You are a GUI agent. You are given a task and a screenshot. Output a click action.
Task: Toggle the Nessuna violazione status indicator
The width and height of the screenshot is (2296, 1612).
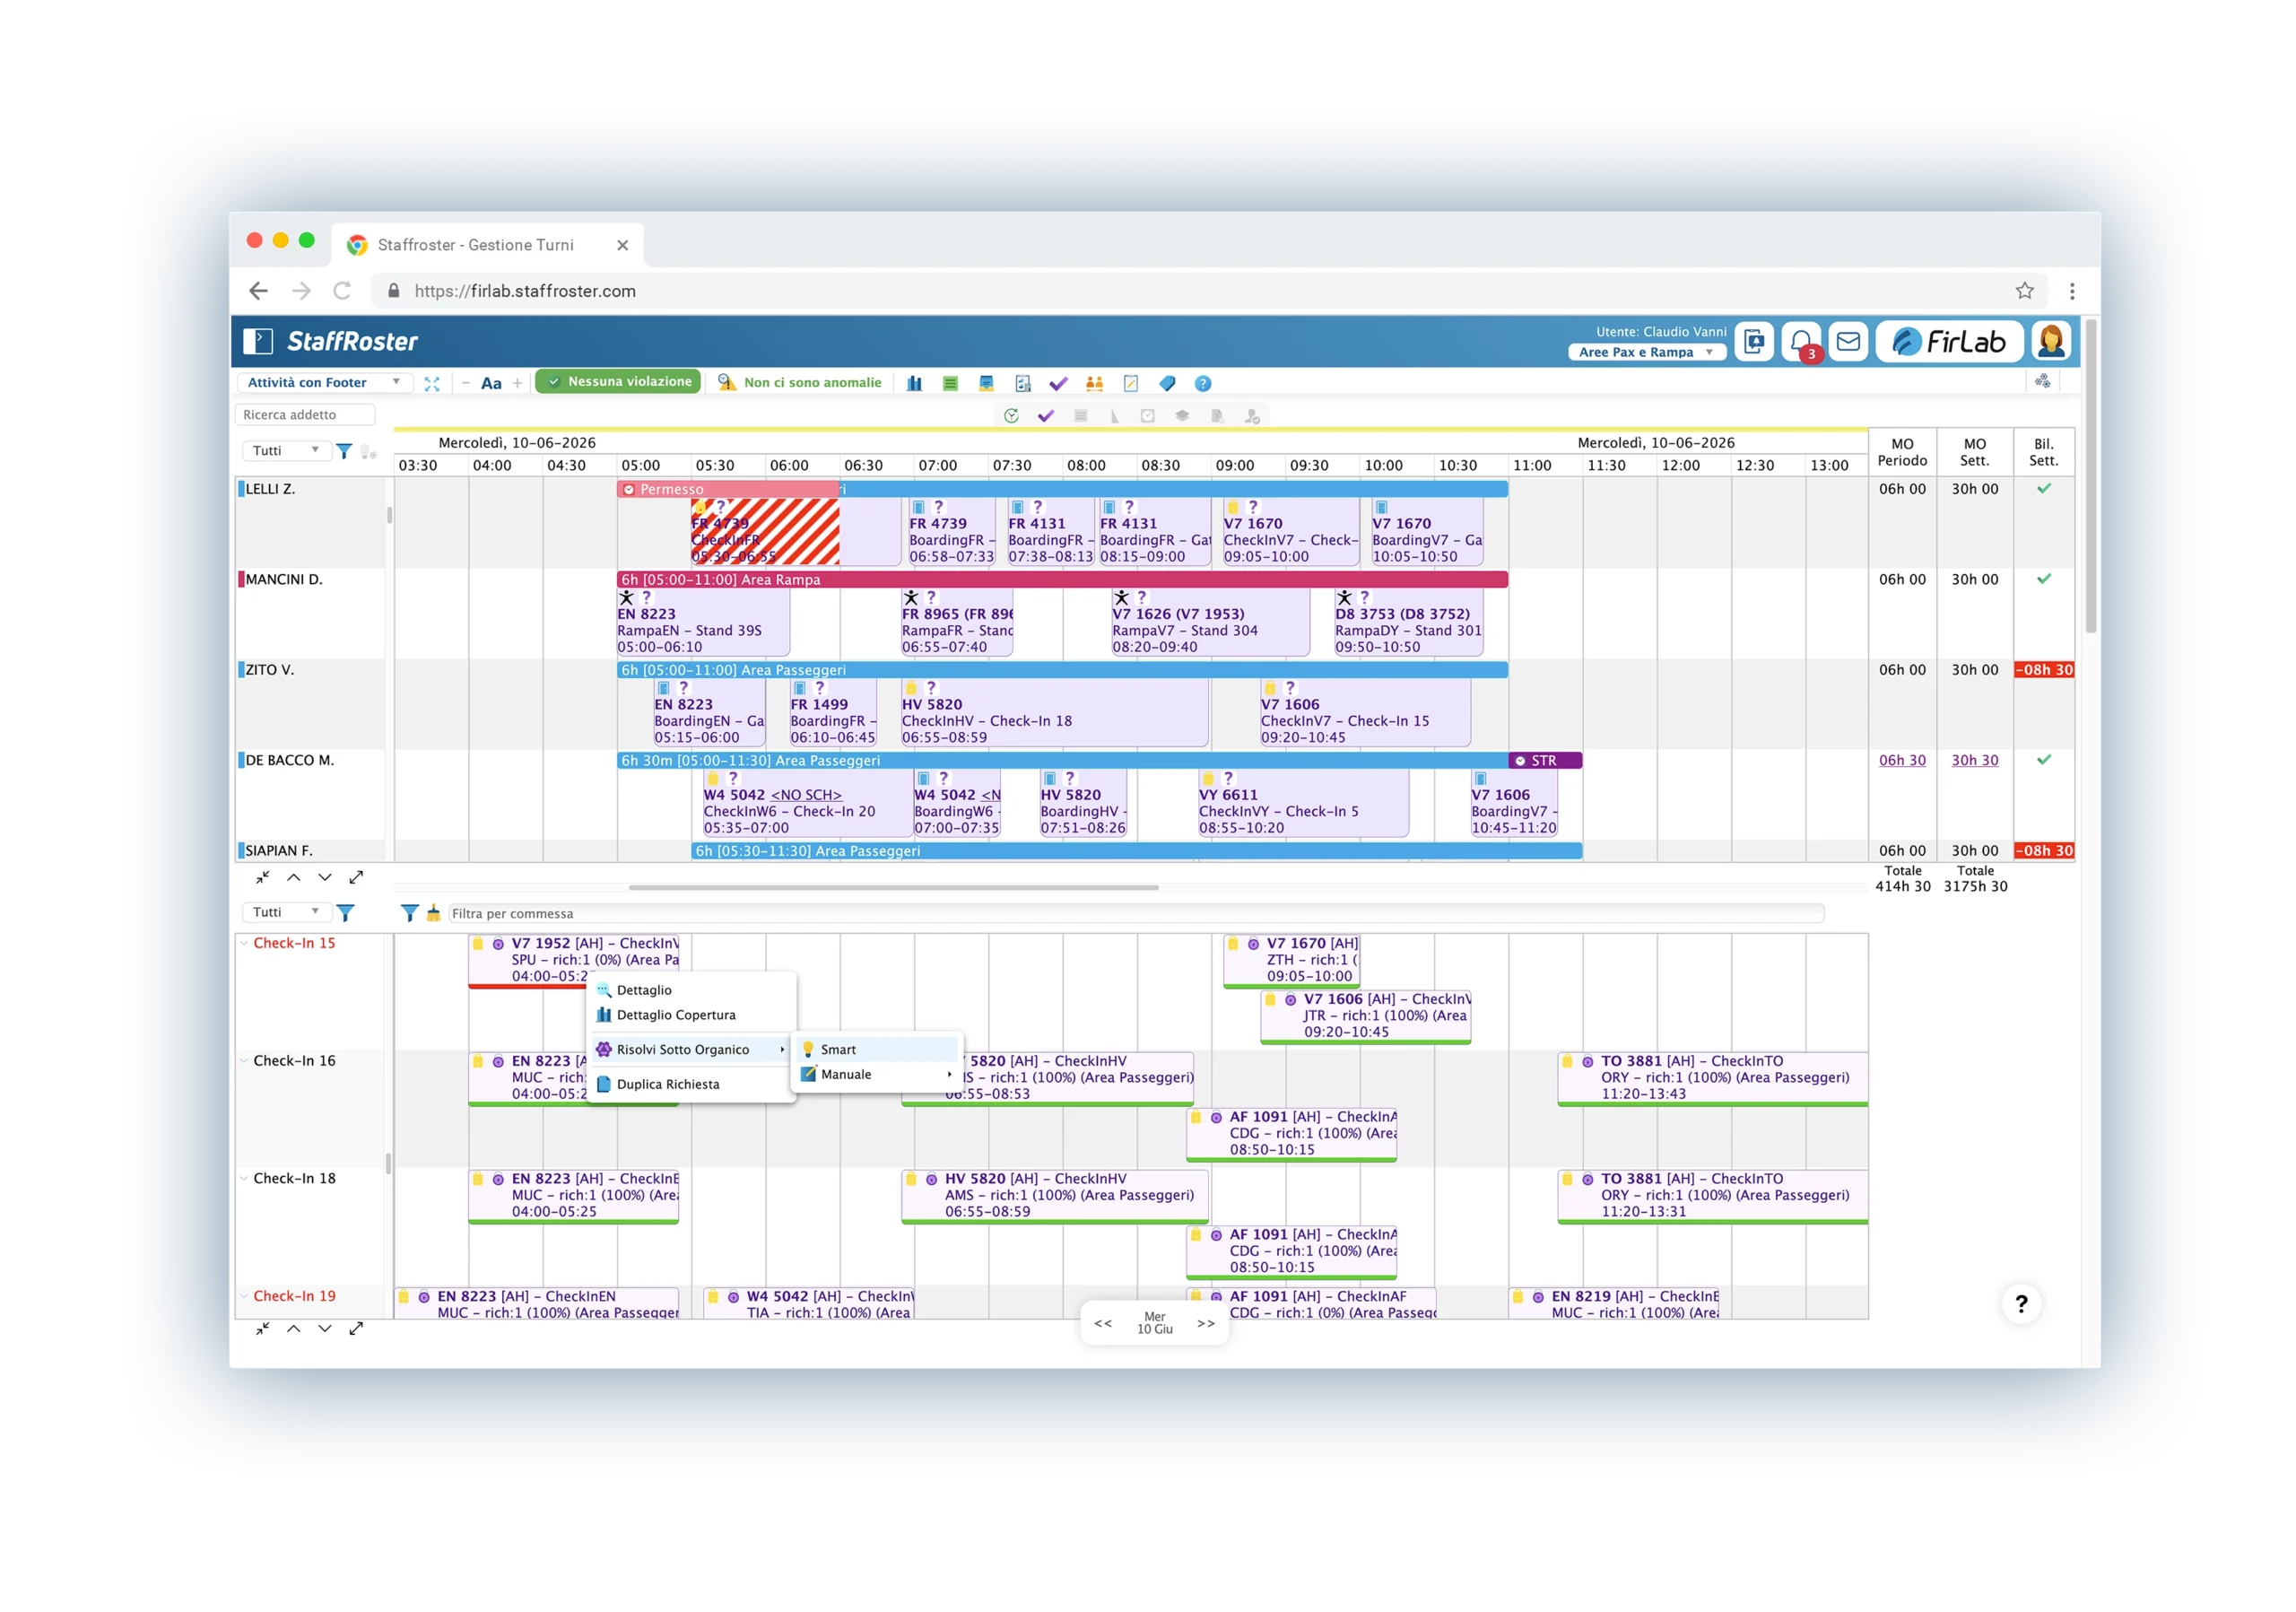pos(618,381)
